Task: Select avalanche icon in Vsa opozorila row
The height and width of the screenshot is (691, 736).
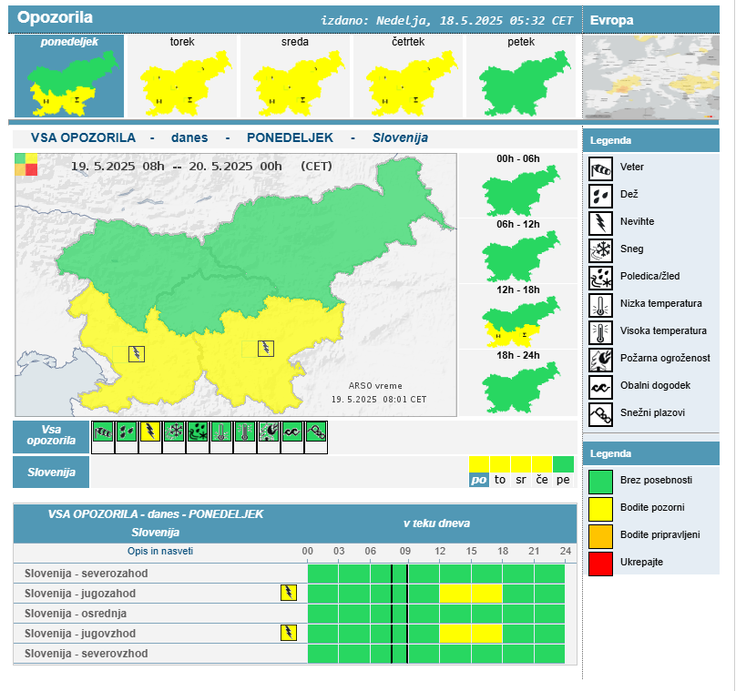Action: point(316,431)
